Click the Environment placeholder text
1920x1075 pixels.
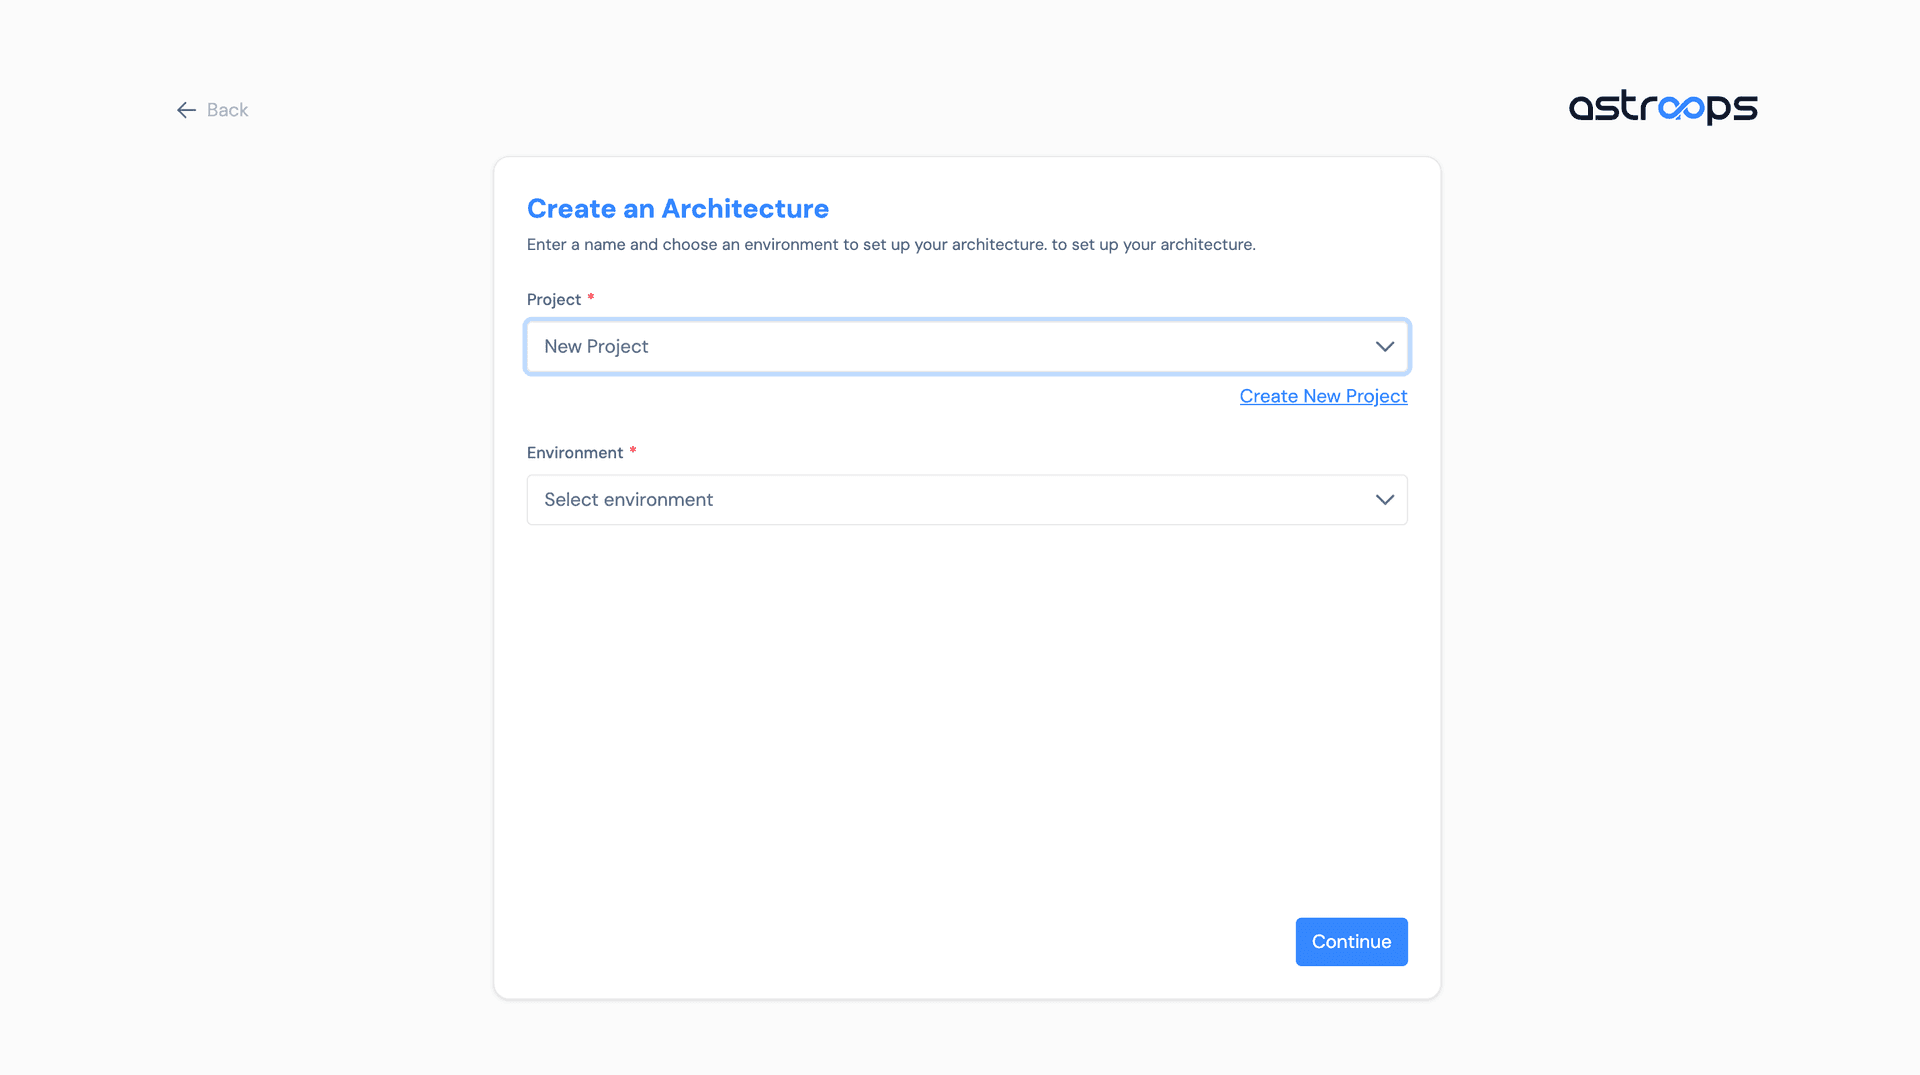pyautogui.click(x=628, y=499)
